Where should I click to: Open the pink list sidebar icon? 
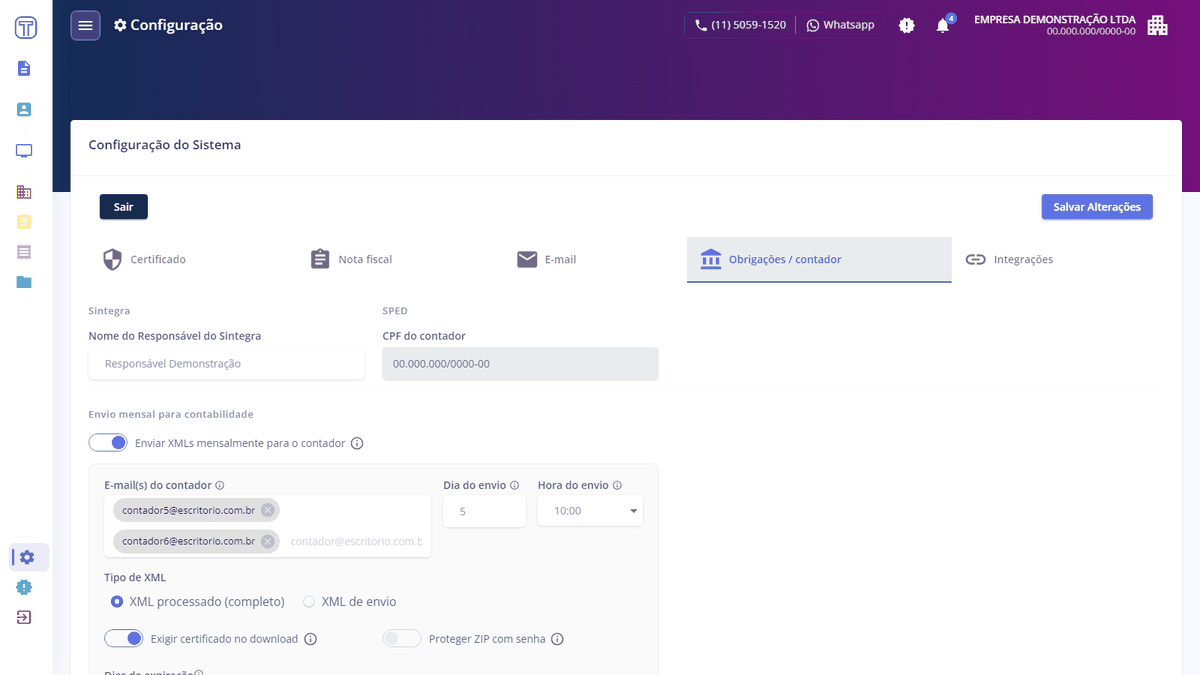24,252
